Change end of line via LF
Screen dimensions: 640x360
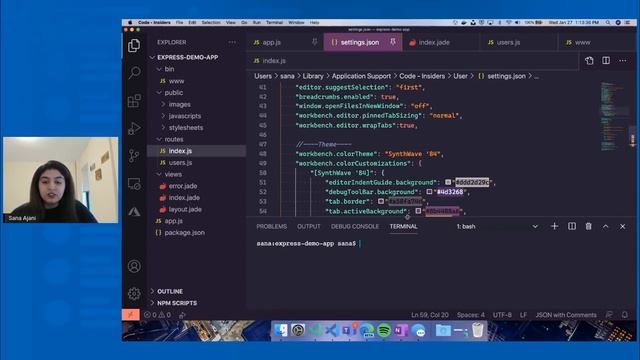pos(523,315)
